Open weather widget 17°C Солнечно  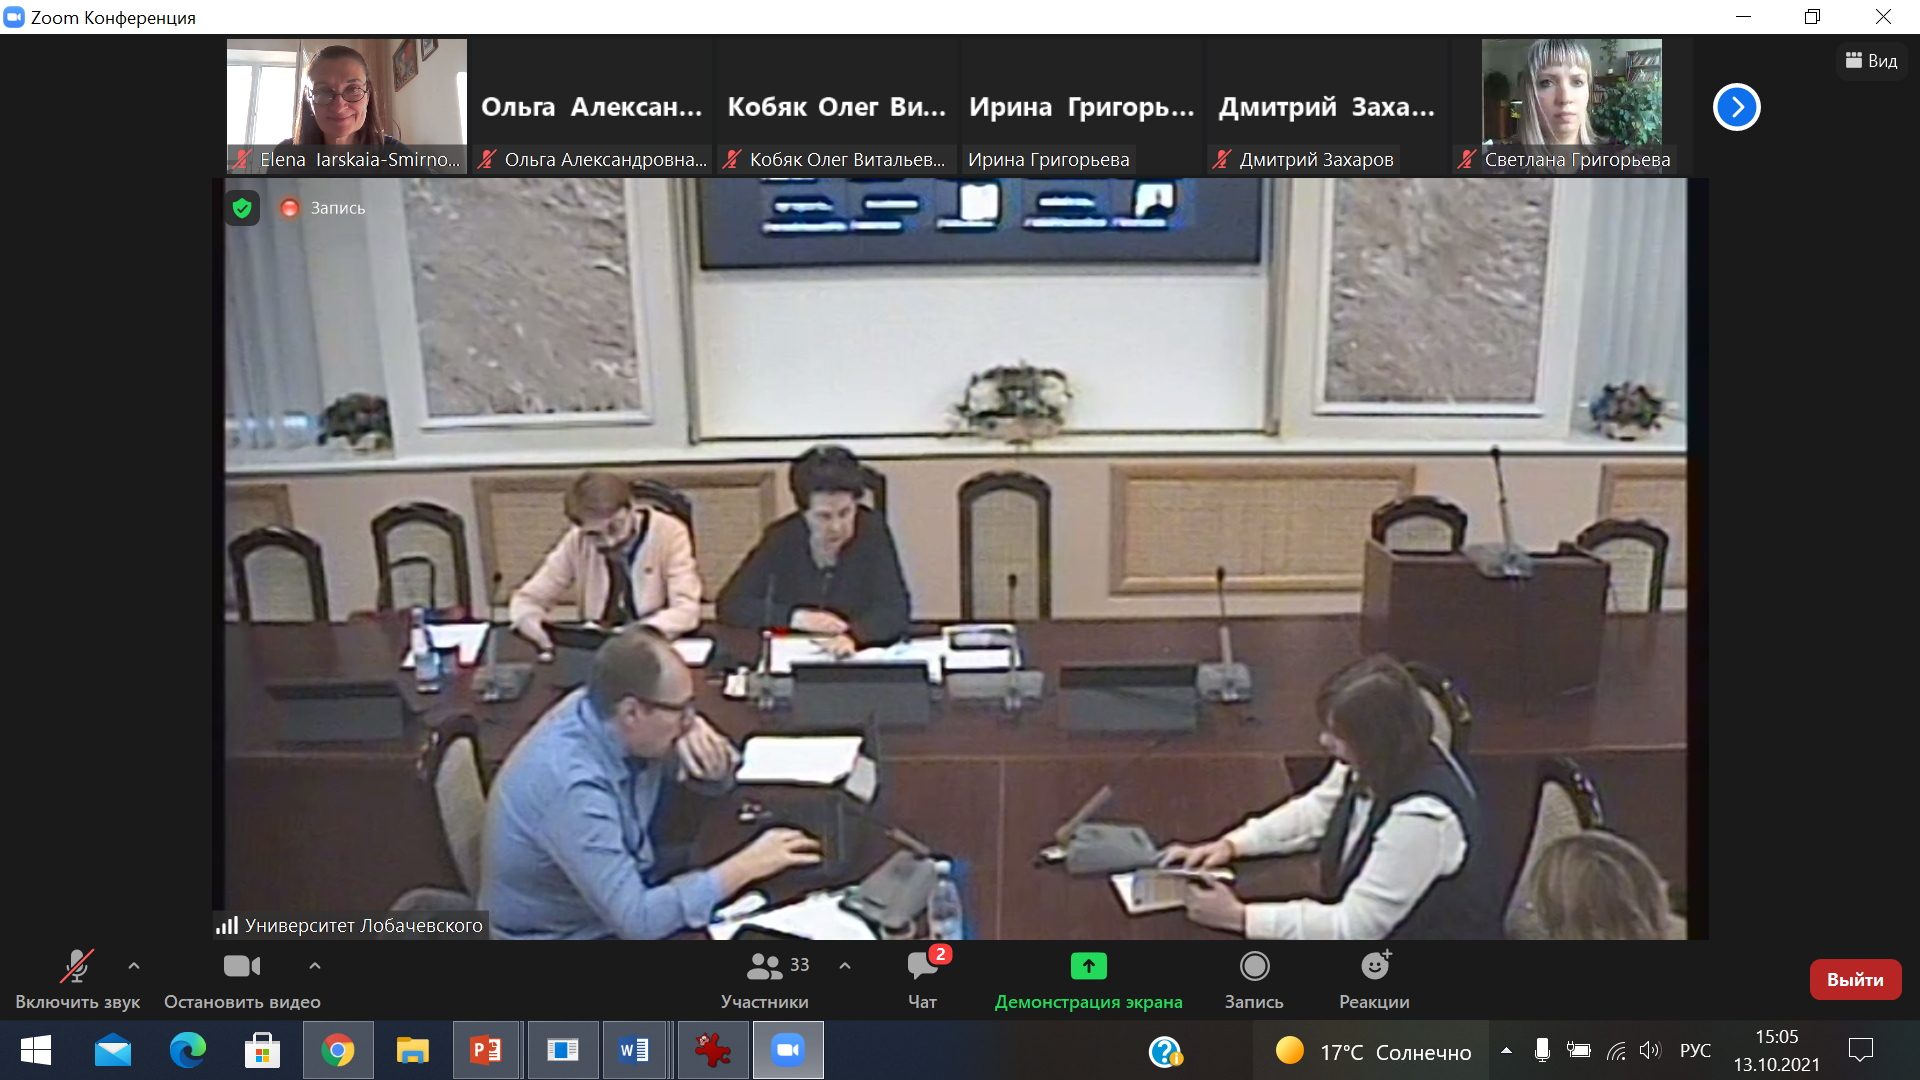1373,1051
